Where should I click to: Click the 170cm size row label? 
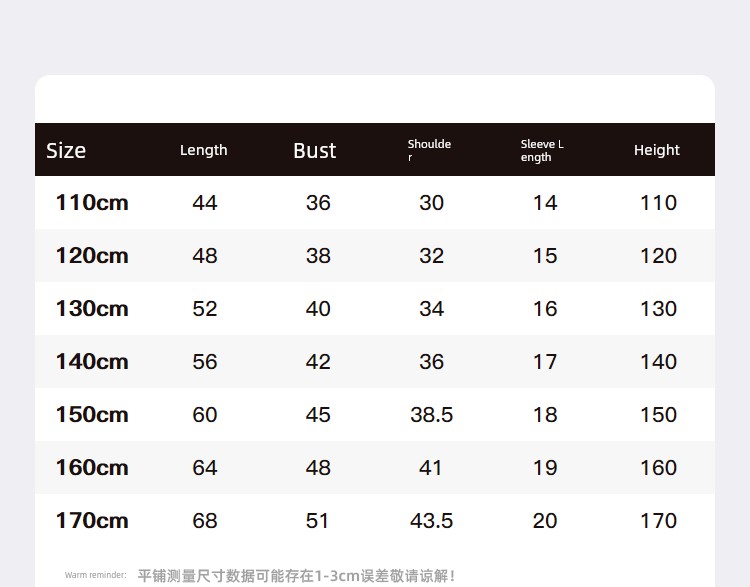click(x=92, y=521)
